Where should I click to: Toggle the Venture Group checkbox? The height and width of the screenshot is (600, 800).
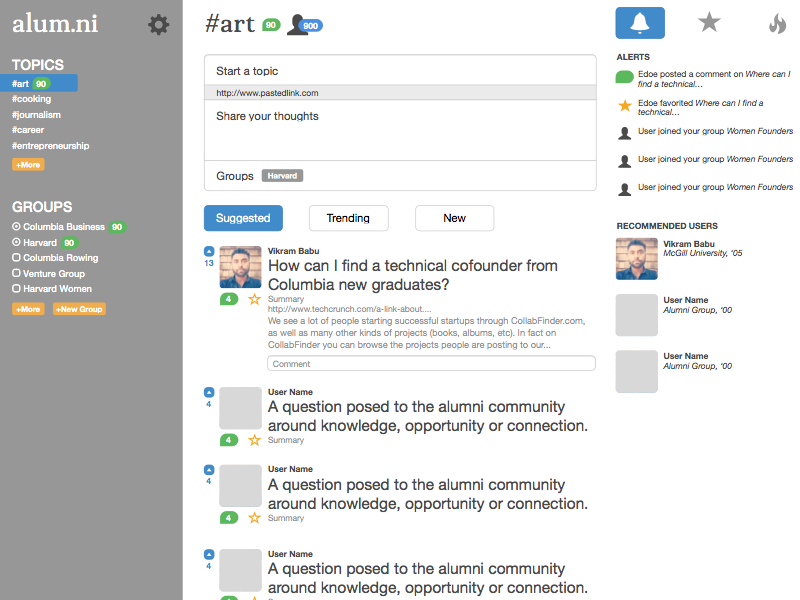pyautogui.click(x=16, y=273)
